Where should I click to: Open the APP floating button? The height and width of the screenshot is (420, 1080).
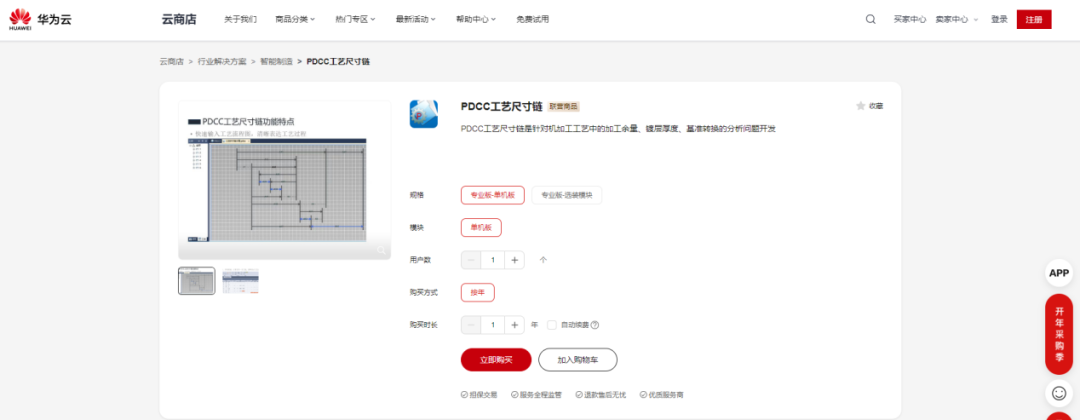pyautogui.click(x=1059, y=273)
